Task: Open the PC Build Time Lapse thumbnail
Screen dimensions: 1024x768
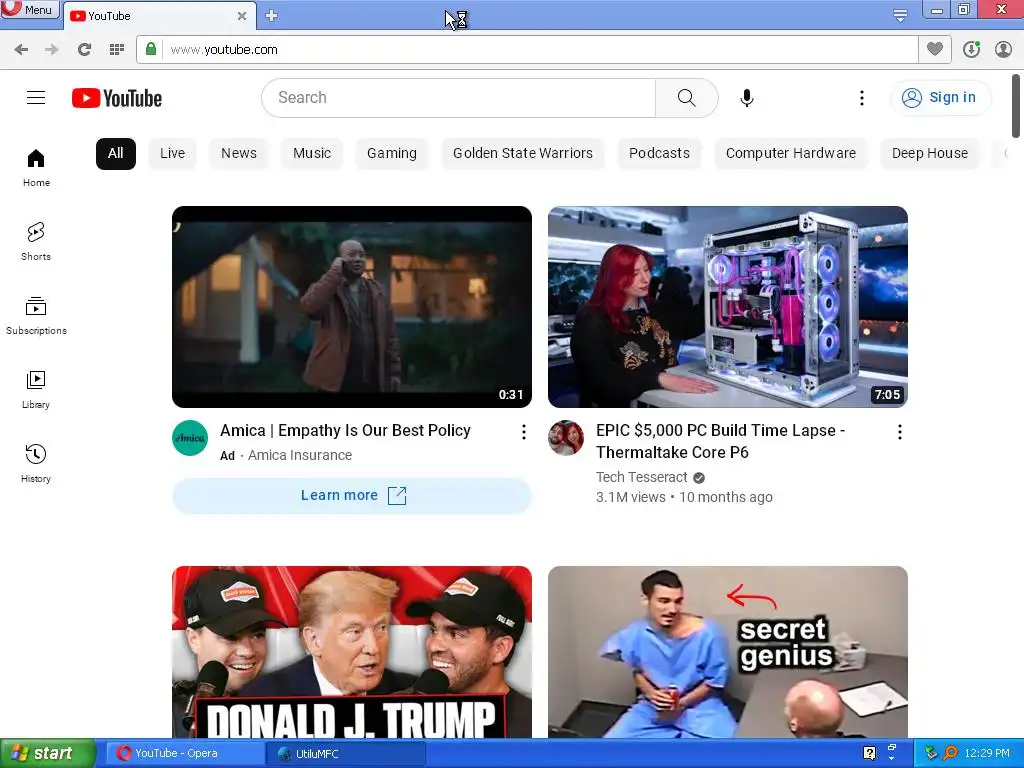Action: pos(728,307)
